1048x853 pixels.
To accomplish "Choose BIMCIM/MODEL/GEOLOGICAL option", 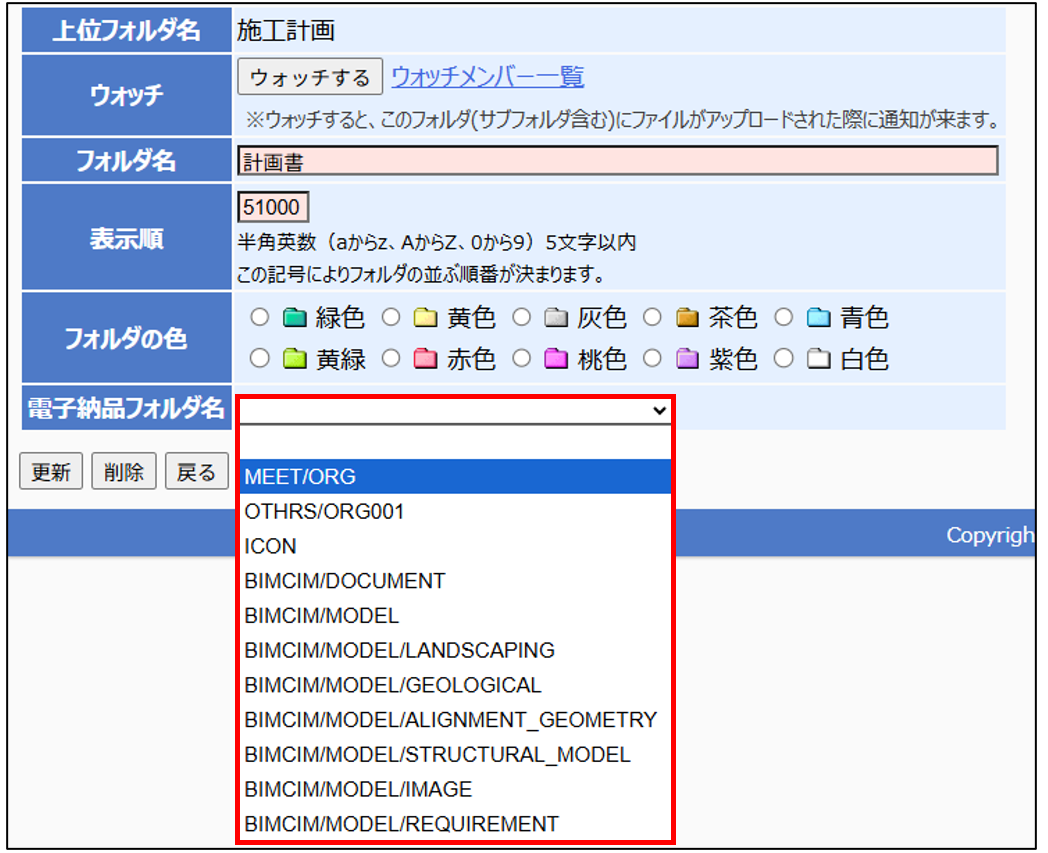I will pos(392,685).
